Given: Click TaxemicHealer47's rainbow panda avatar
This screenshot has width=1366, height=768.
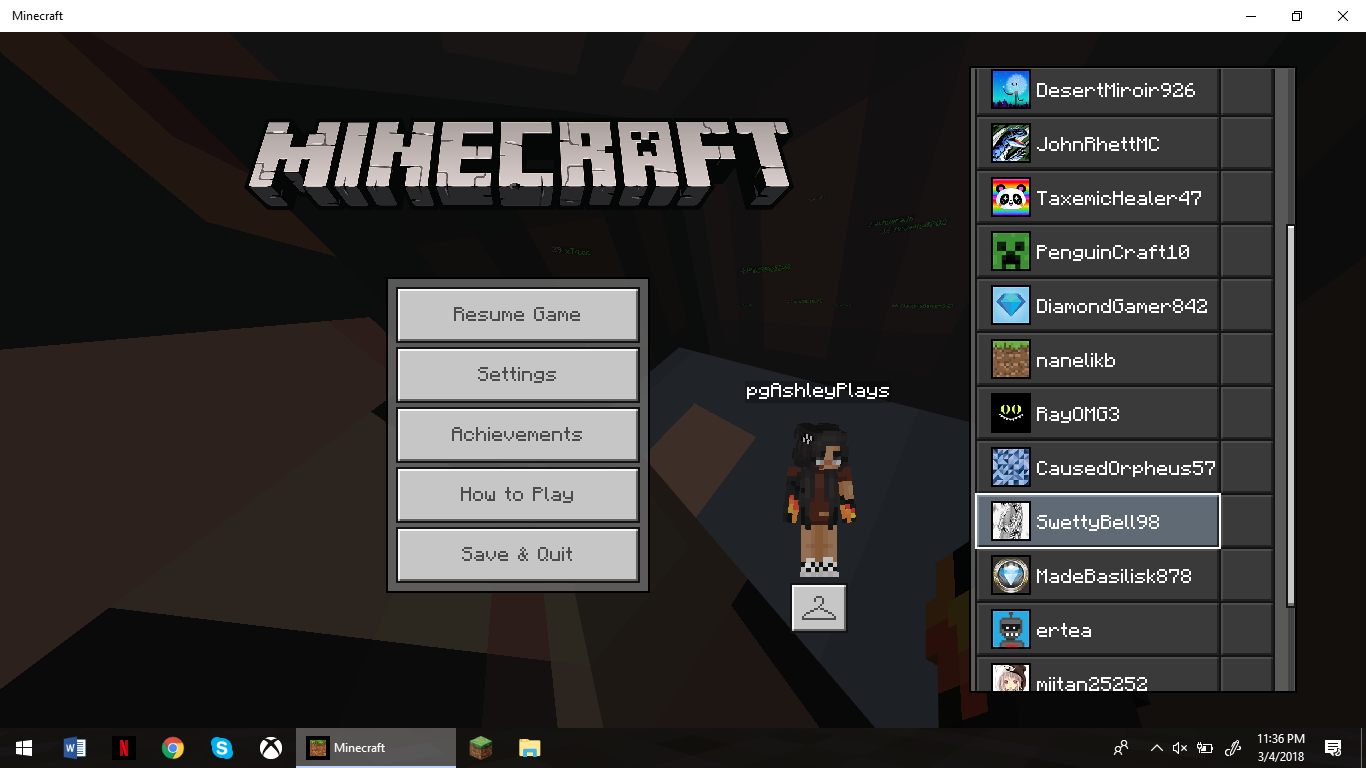Looking at the screenshot, I should pyautogui.click(x=1010, y=198).
